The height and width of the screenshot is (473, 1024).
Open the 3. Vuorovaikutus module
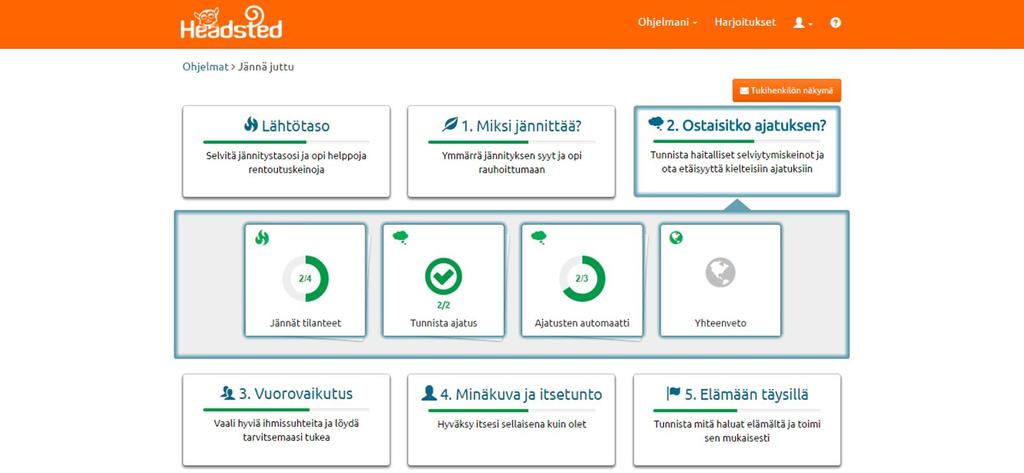tap(286, 419)
